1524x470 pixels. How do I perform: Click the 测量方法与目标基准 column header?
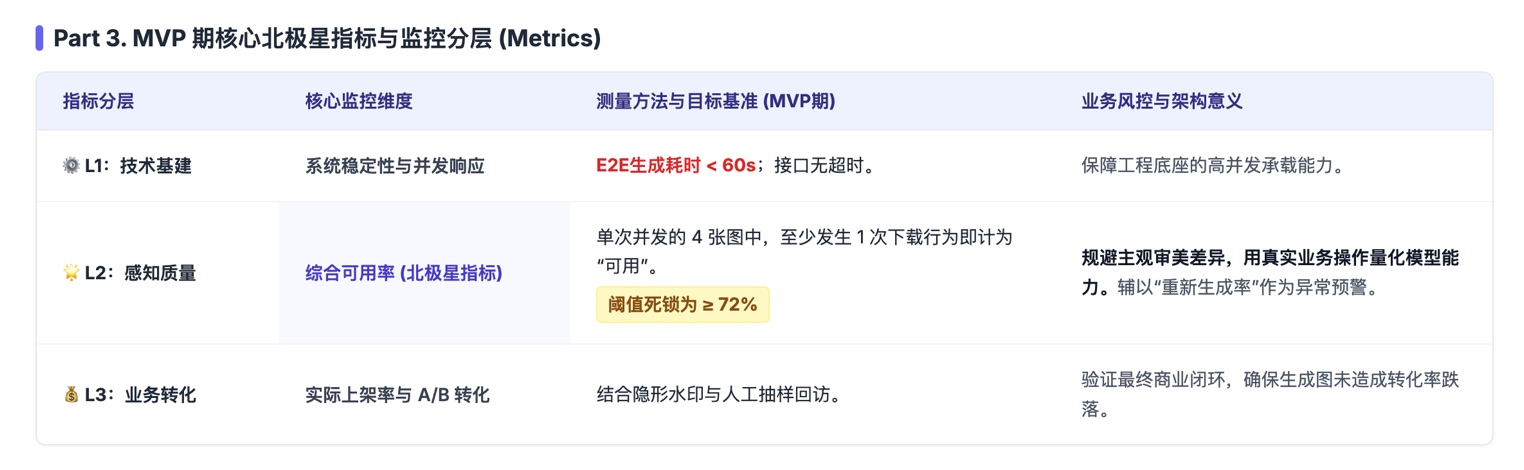pyautogui.click(x=715, y=101)
